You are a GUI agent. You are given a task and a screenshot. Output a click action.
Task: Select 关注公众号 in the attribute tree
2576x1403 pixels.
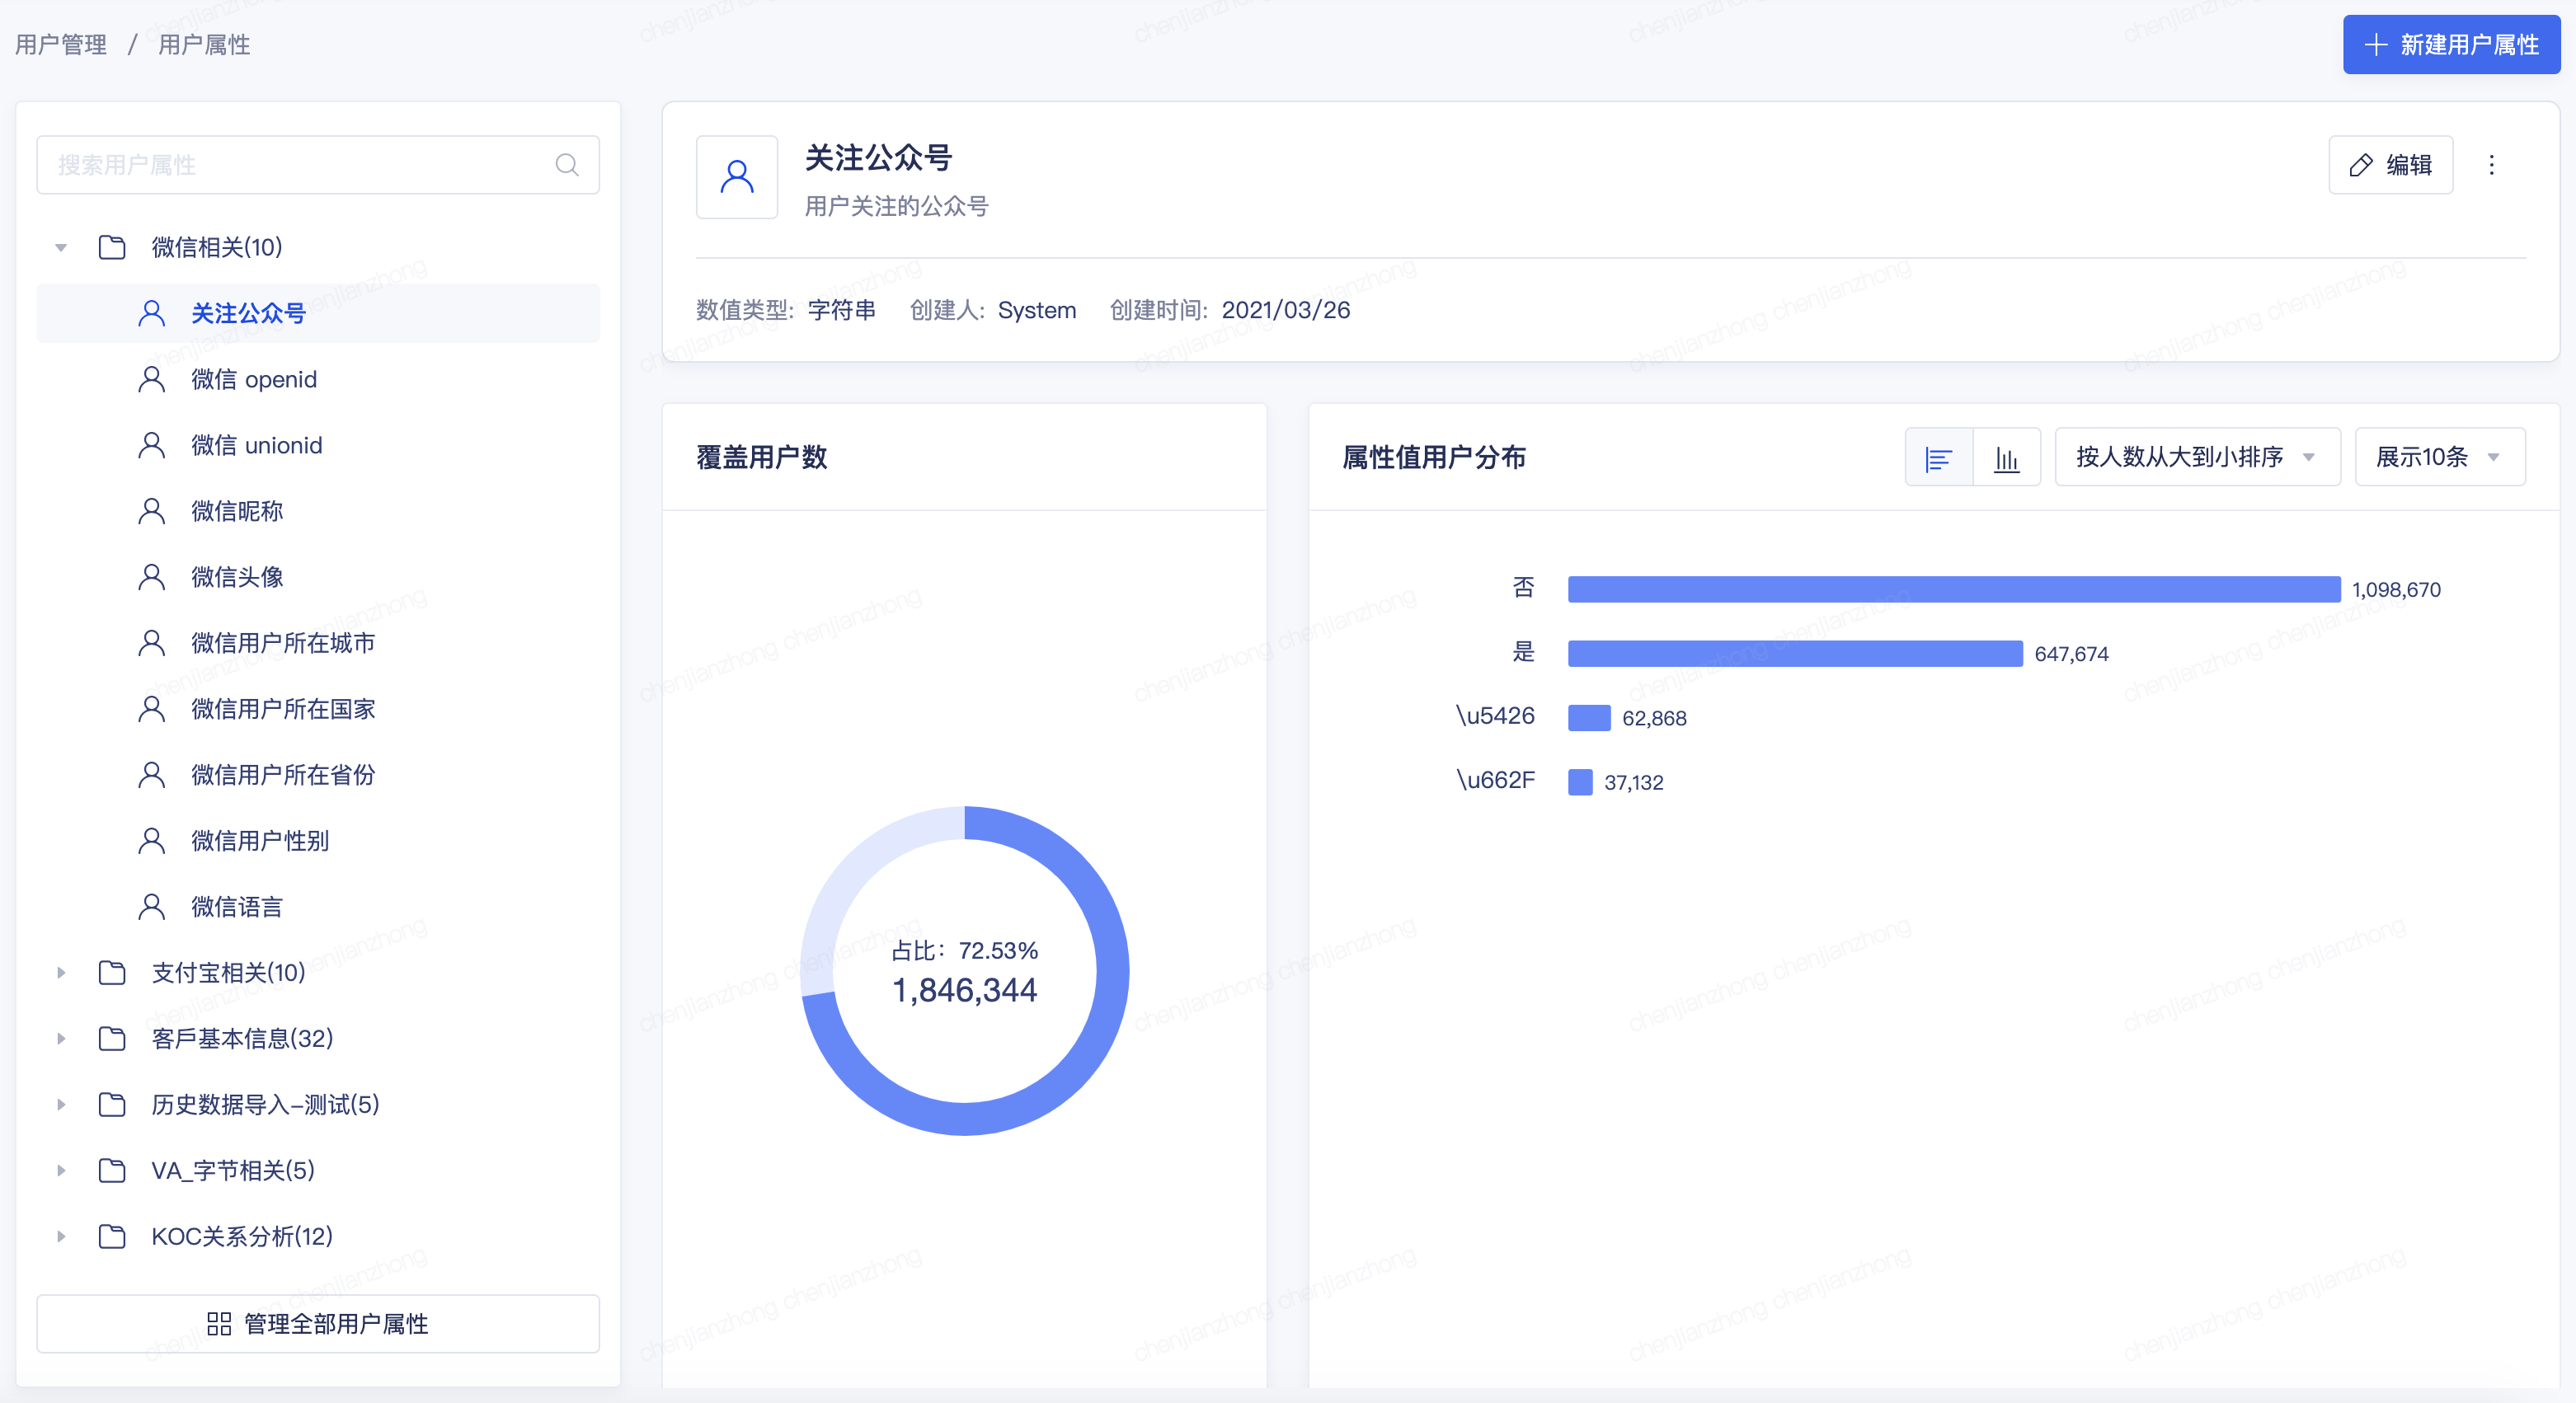pos(318,313)
